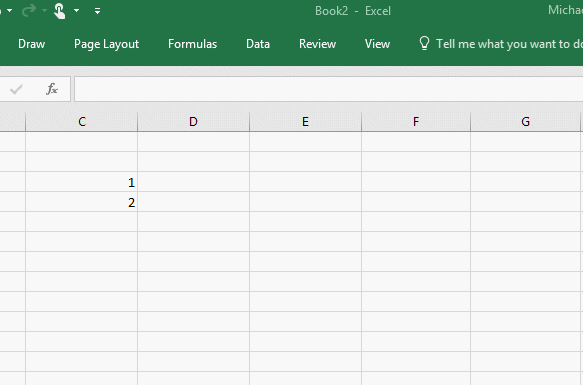Click the Enter checkmark in formula bar
Viewport: 583px width, 385px height.
[16, 89]
